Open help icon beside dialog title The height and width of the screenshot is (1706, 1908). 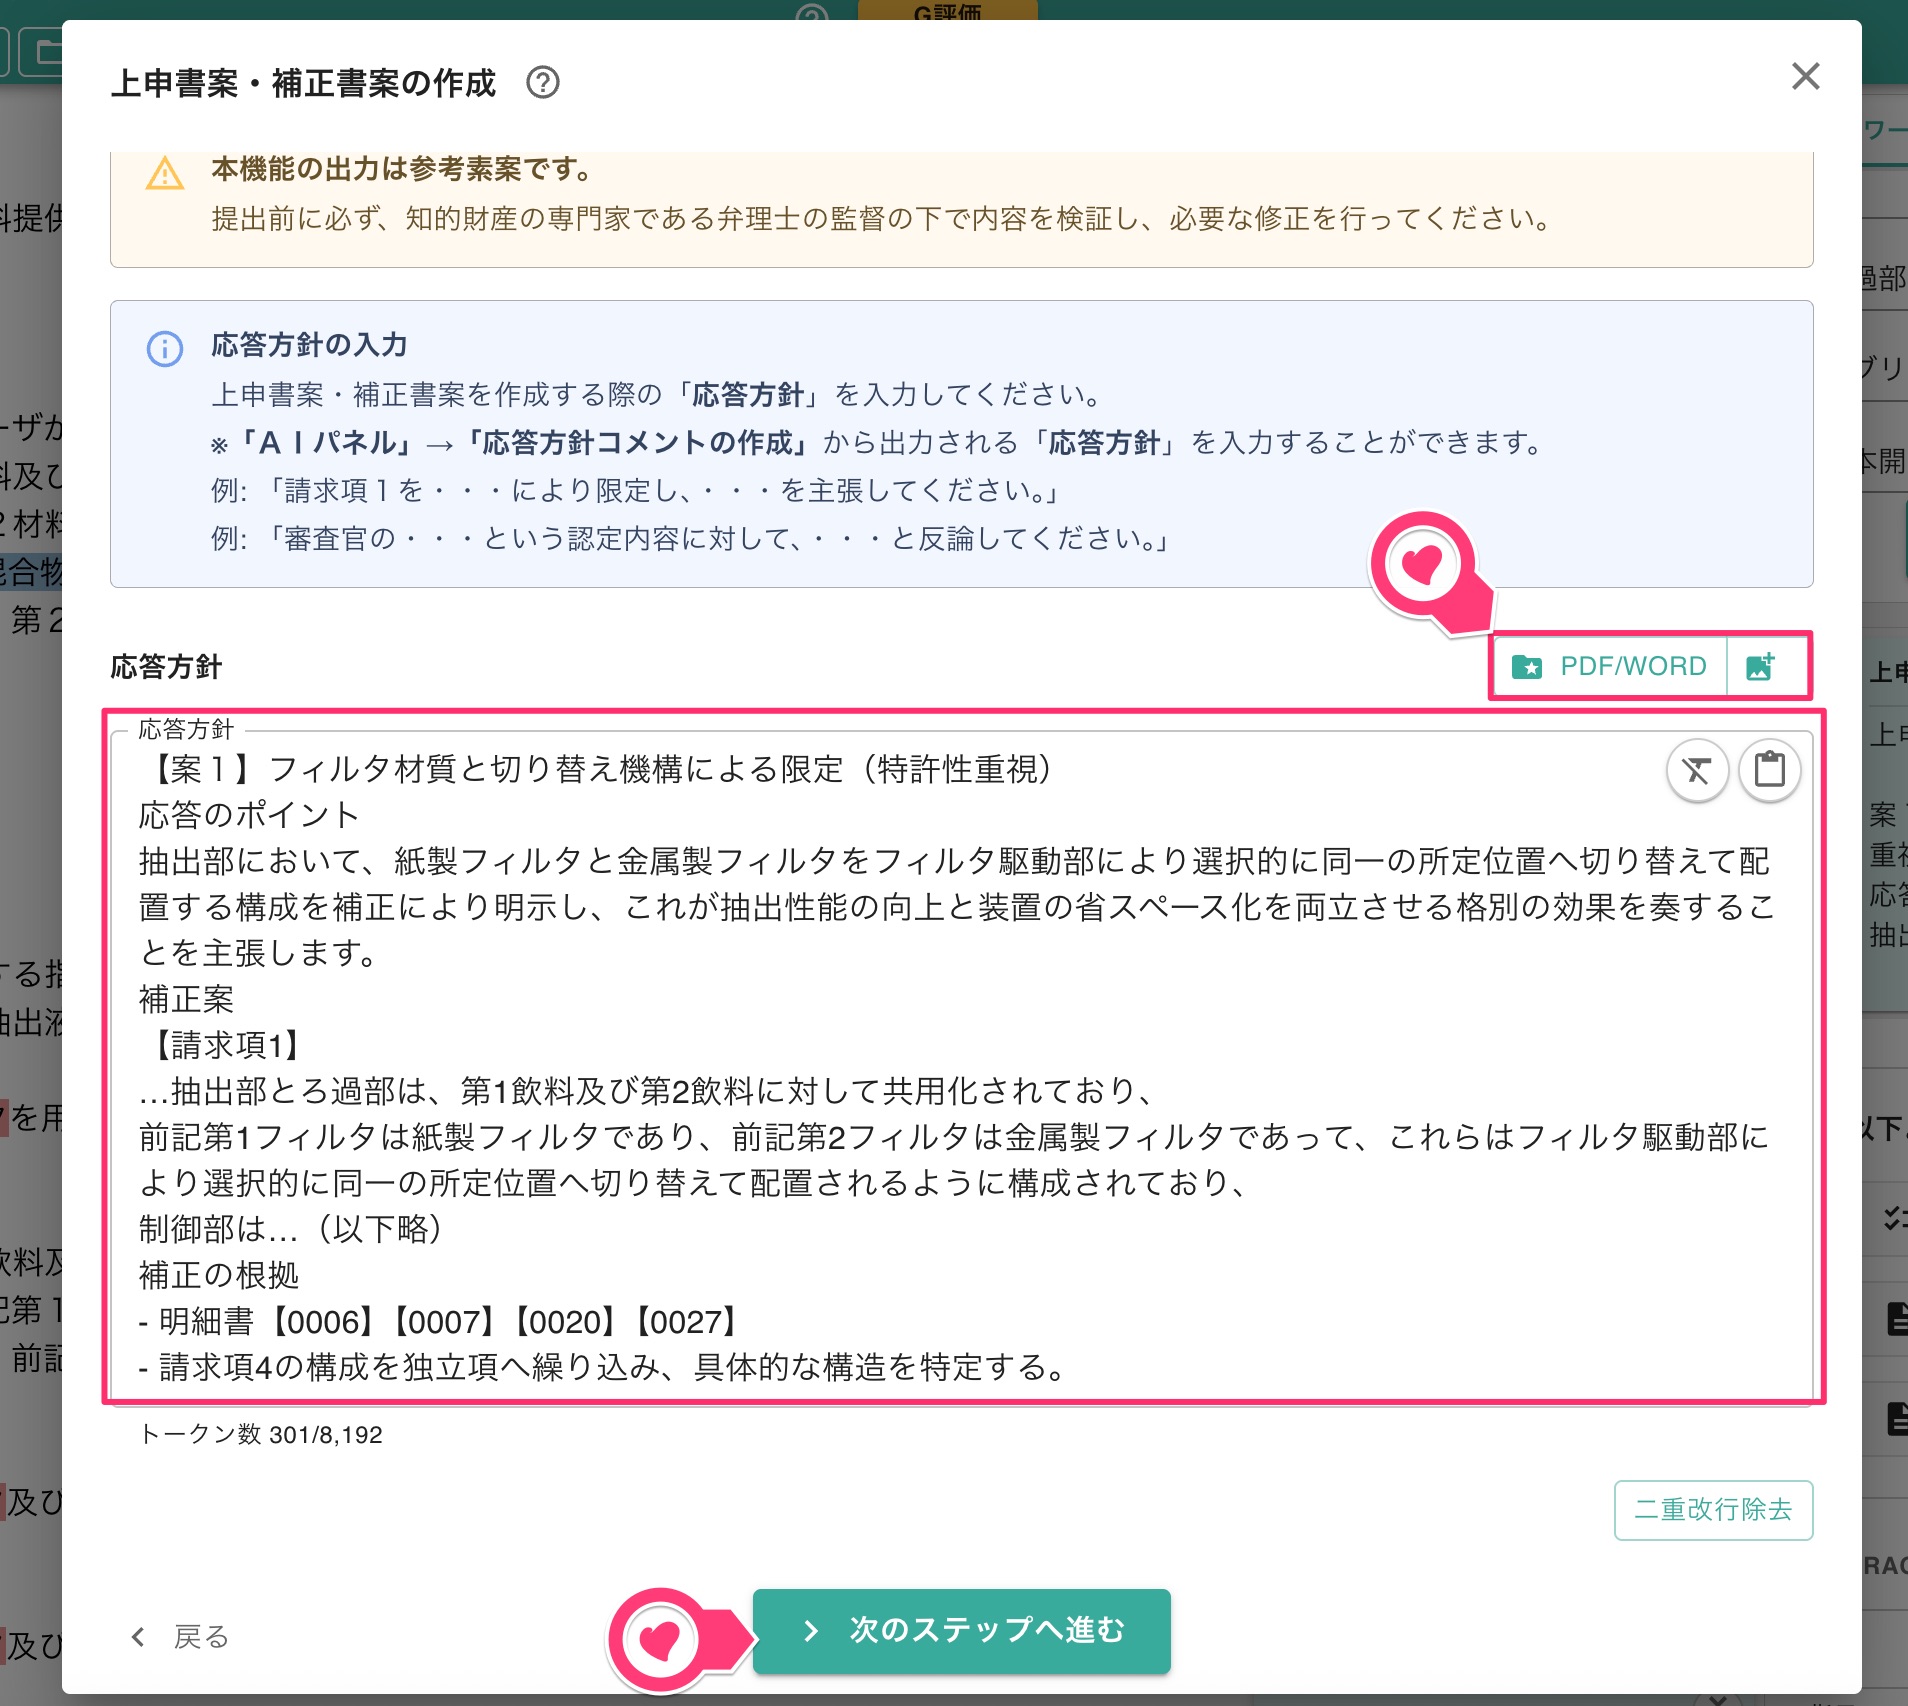coord(543,82)
